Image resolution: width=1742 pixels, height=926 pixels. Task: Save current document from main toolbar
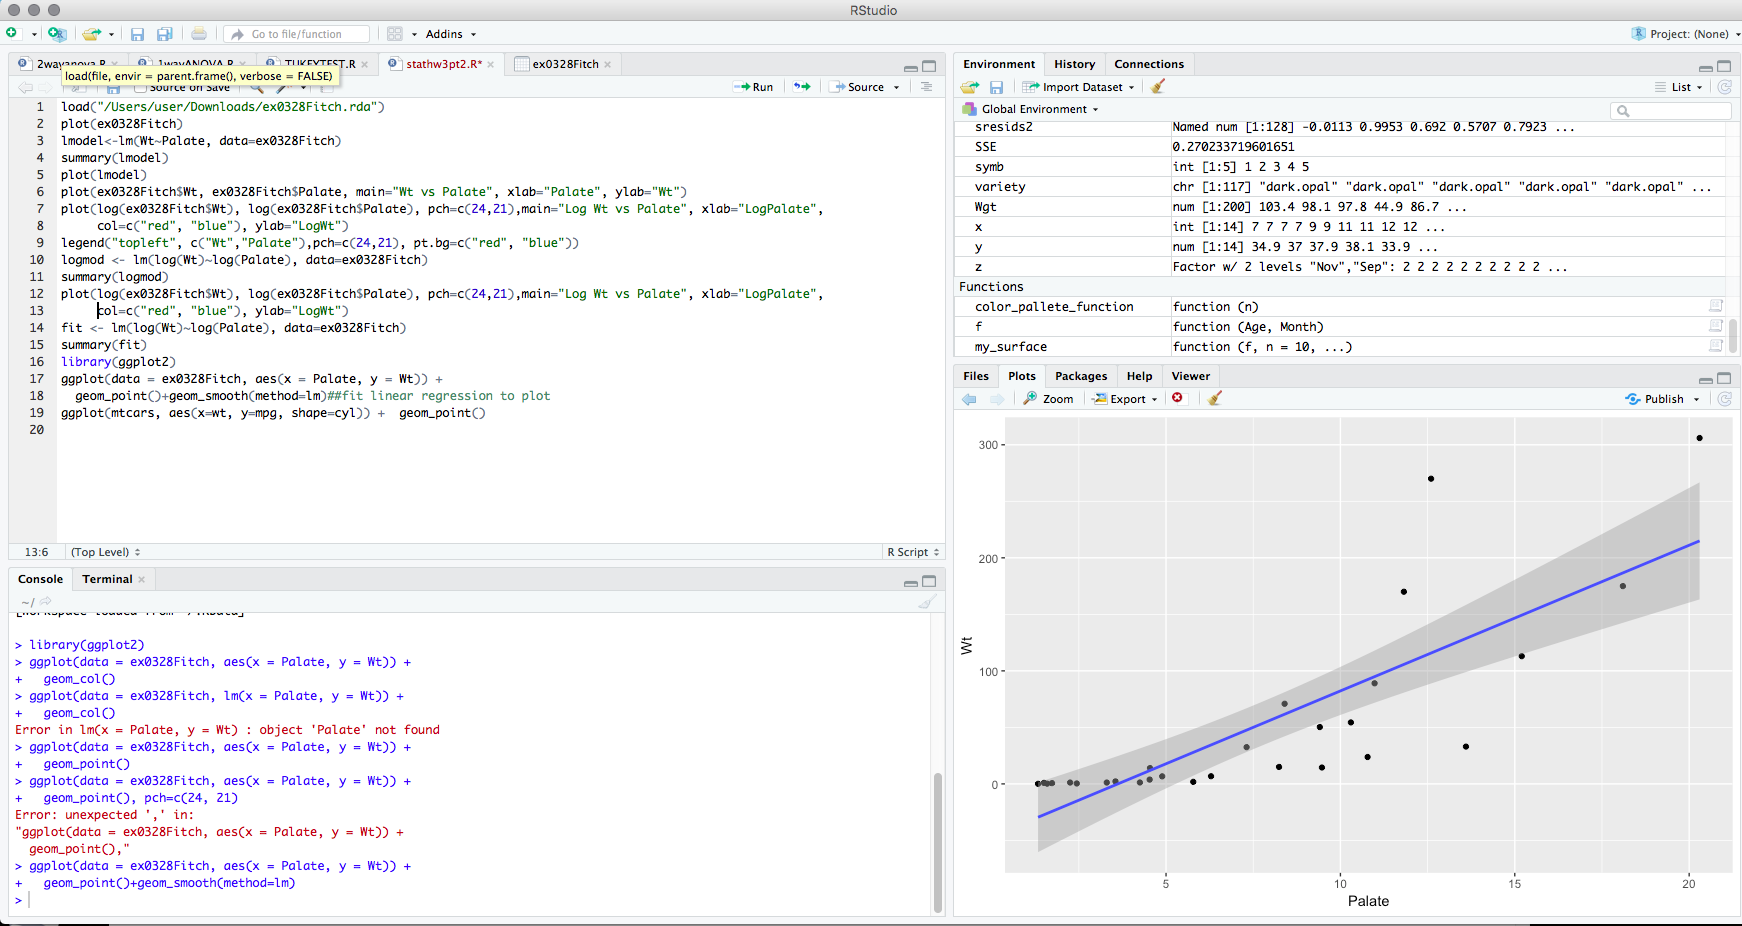137,34
